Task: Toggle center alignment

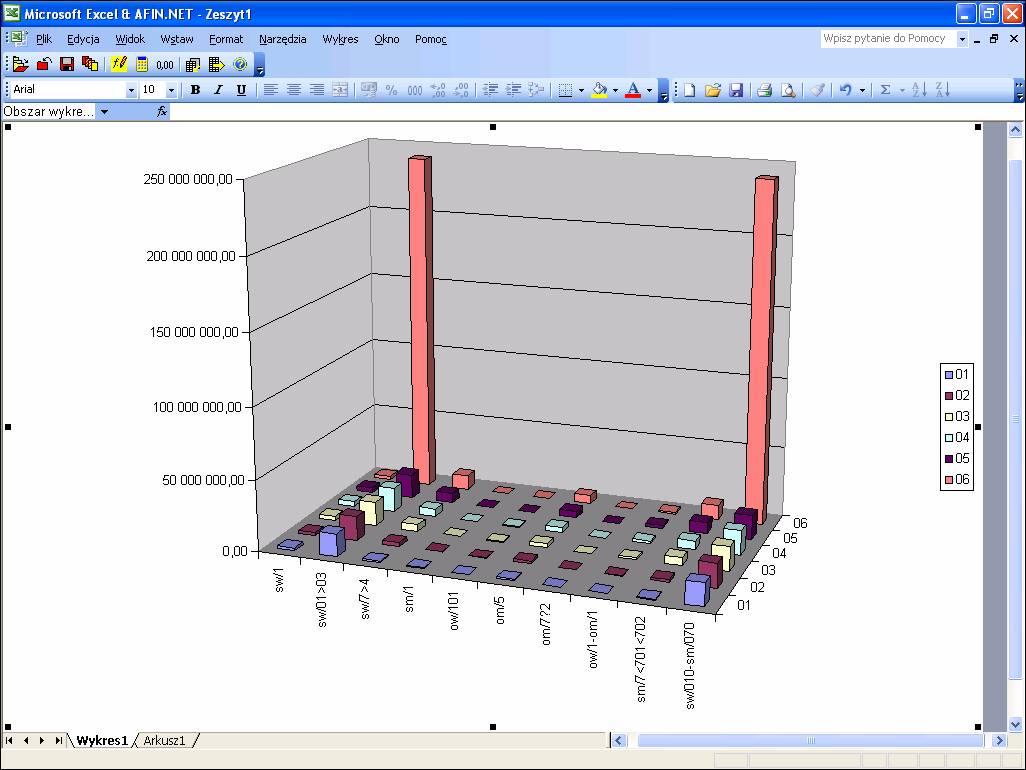Action: pos(294,90)
